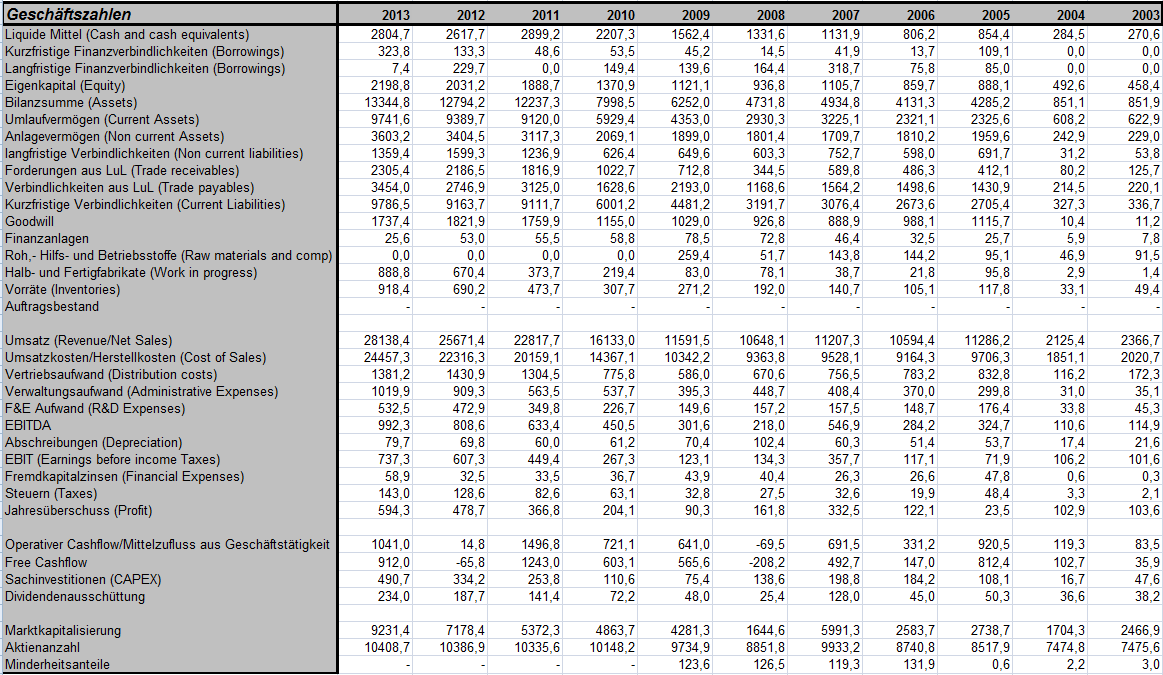Image resolution: width=1163 pixels, height=675 pixels.
Task: Click the 259,4 raw materials value
Action: (693, 256)
